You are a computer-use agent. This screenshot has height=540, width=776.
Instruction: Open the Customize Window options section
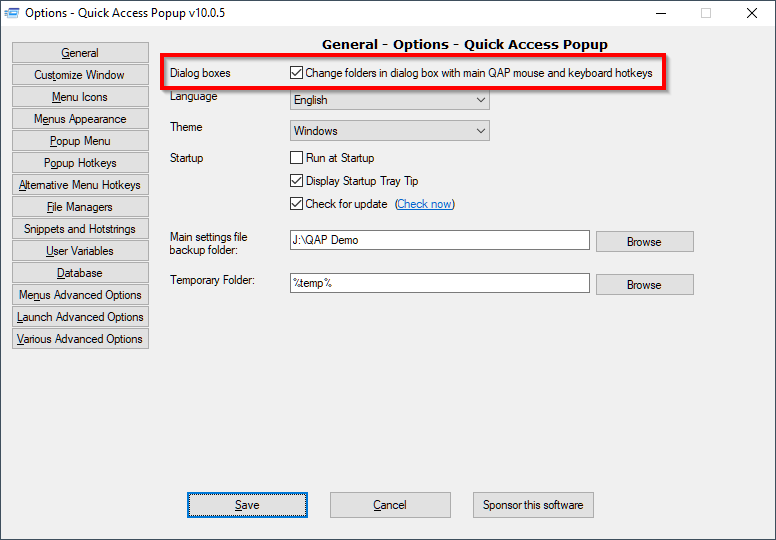80,75
